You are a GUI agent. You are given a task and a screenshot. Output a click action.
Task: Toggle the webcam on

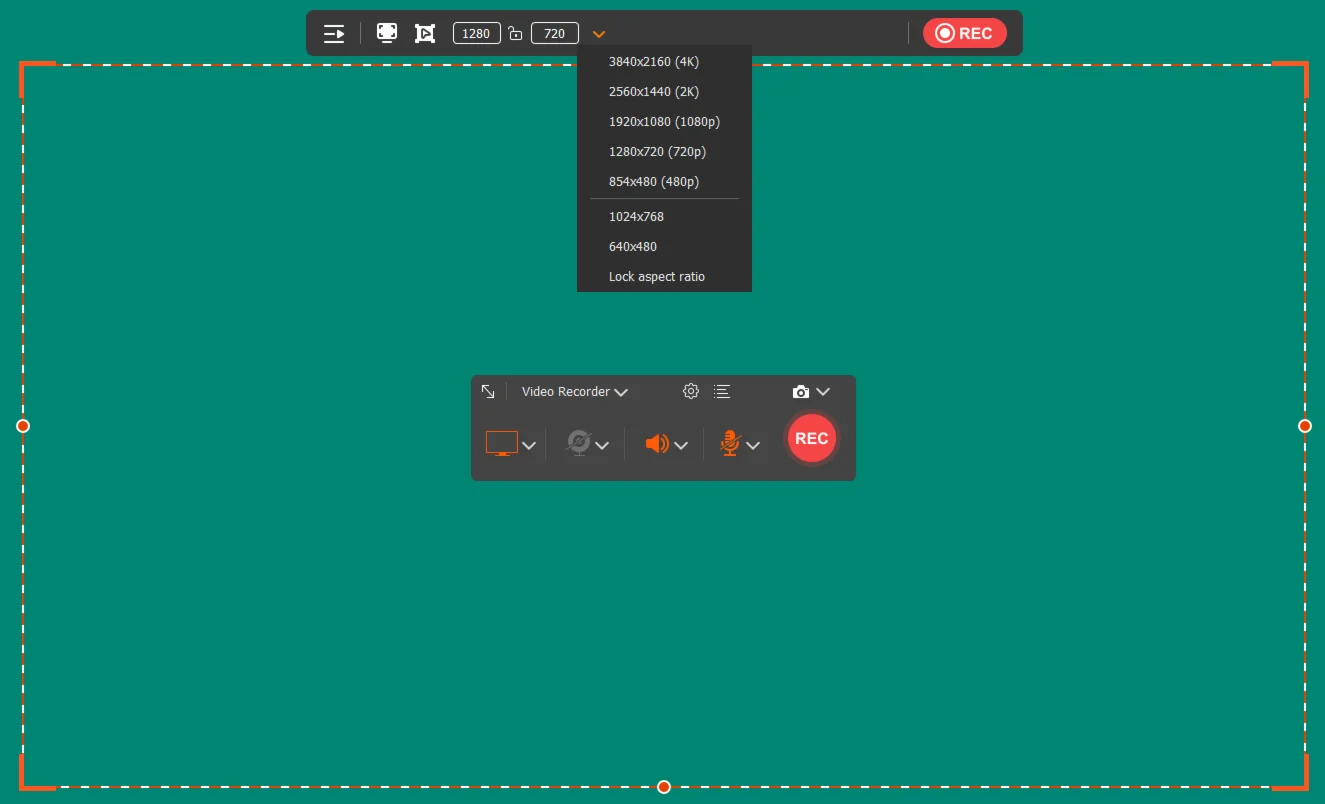tap(578, 443)
